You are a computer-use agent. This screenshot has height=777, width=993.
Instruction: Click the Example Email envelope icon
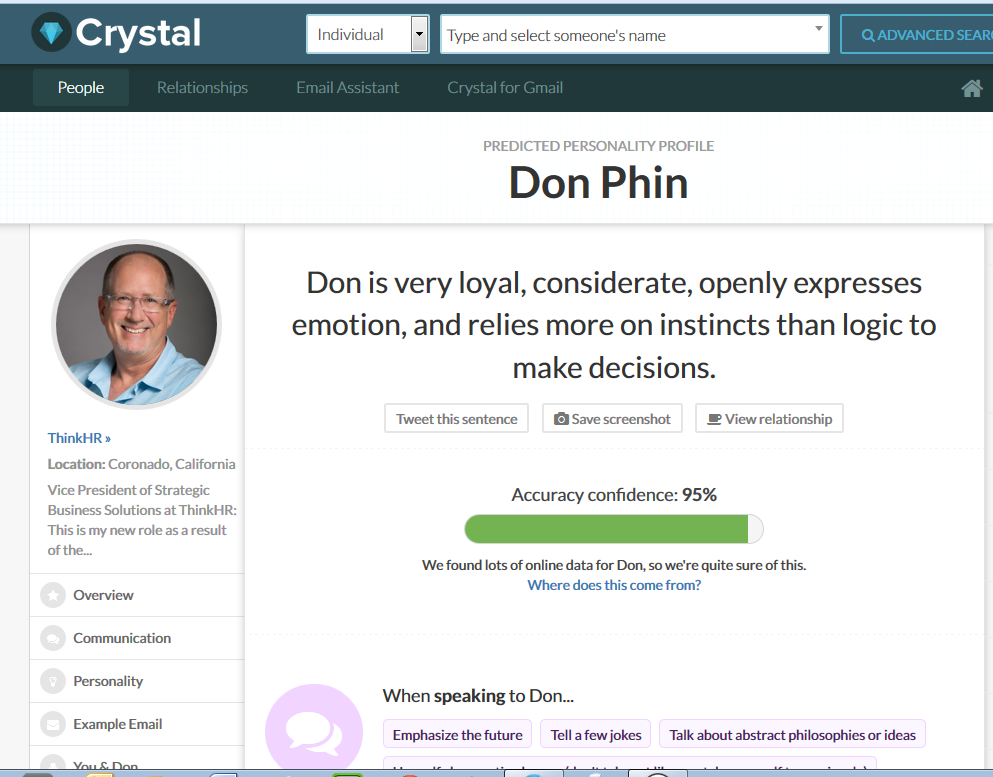pyautogui.click(x=52, y=724)
